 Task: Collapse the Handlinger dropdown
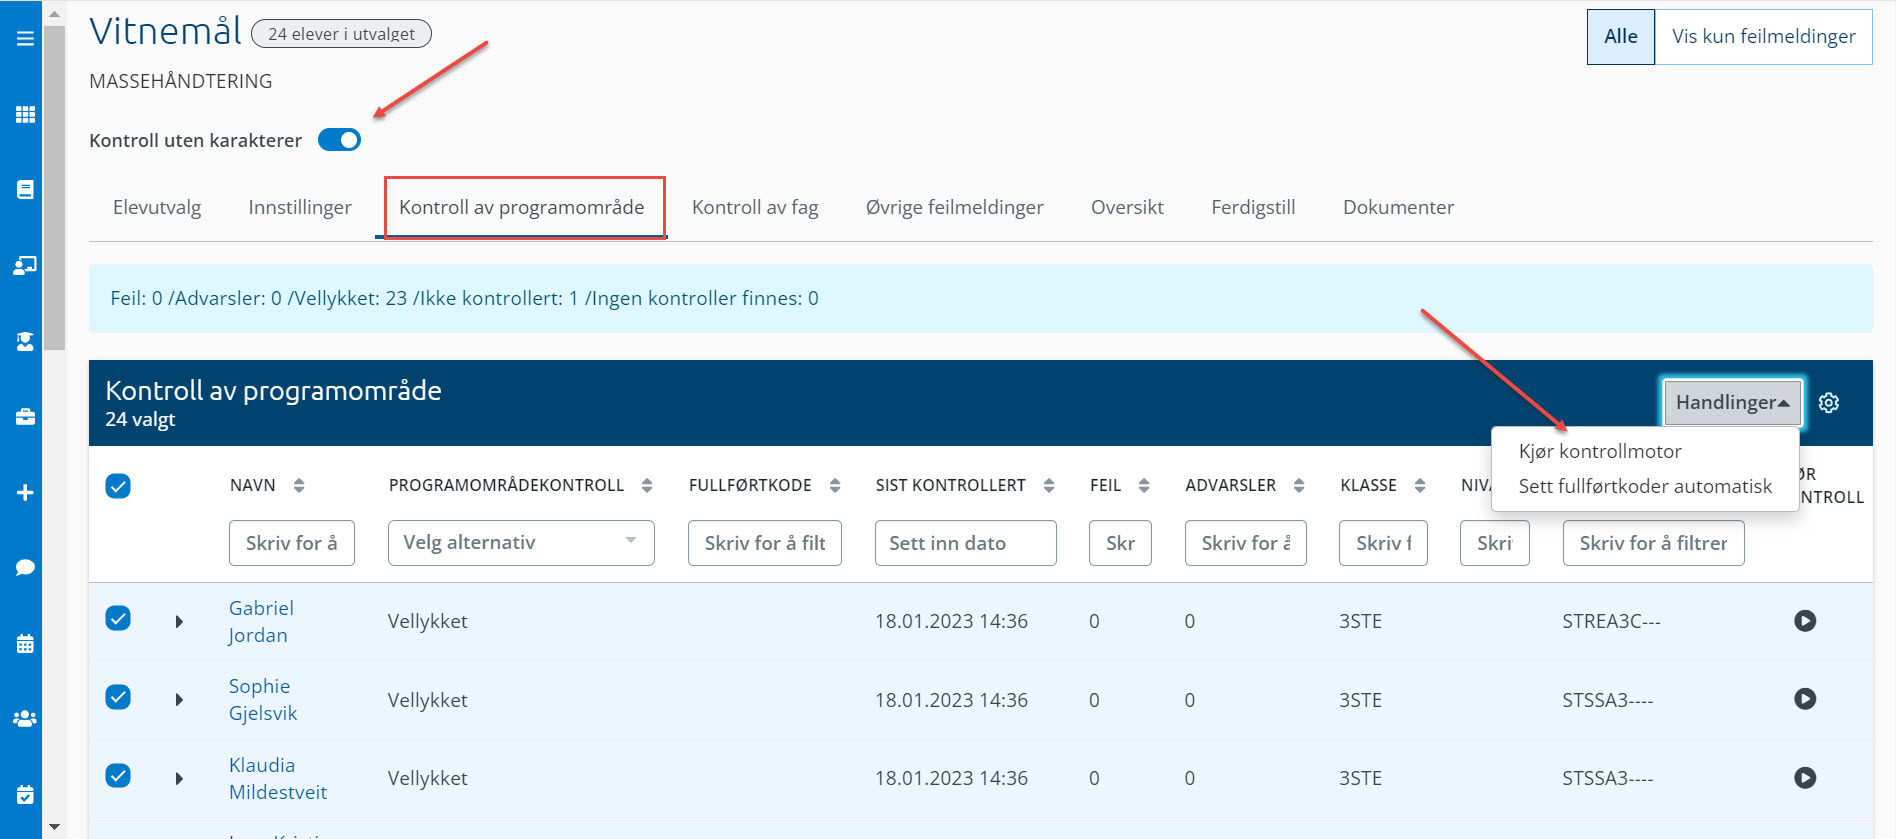(1732, 402)
